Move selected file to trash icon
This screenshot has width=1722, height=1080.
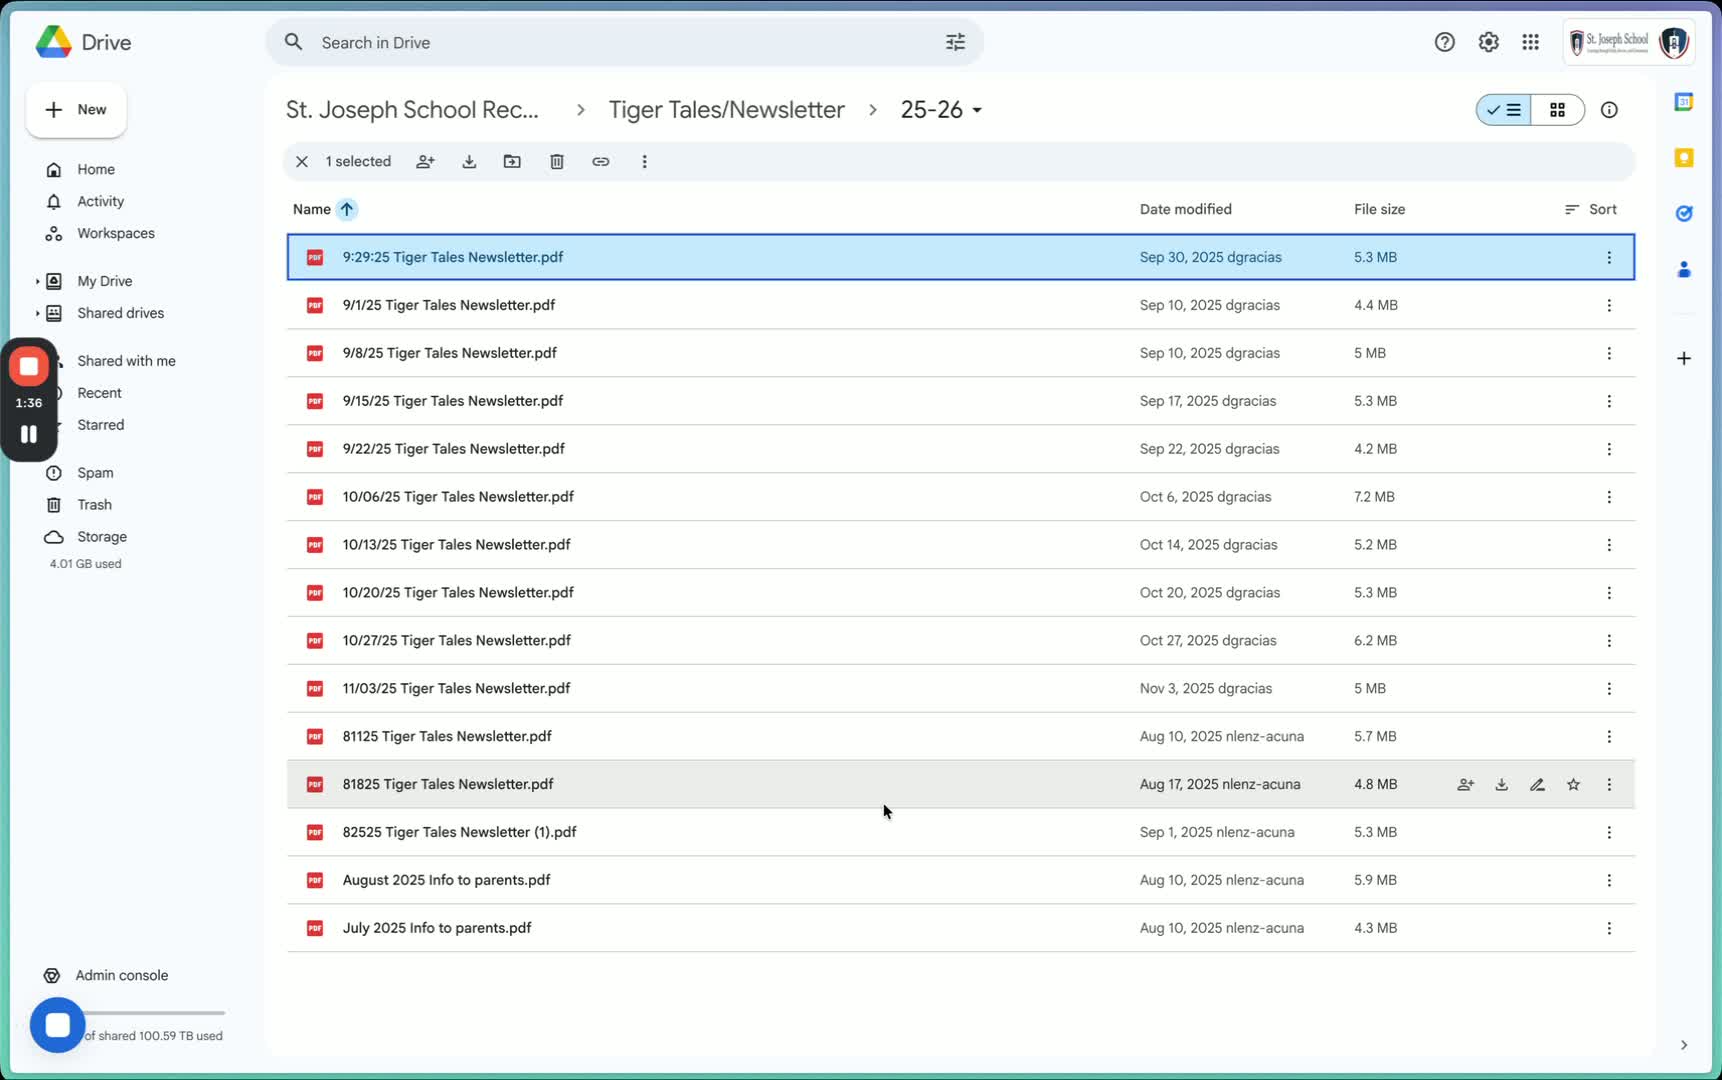[x=557, y=161]
